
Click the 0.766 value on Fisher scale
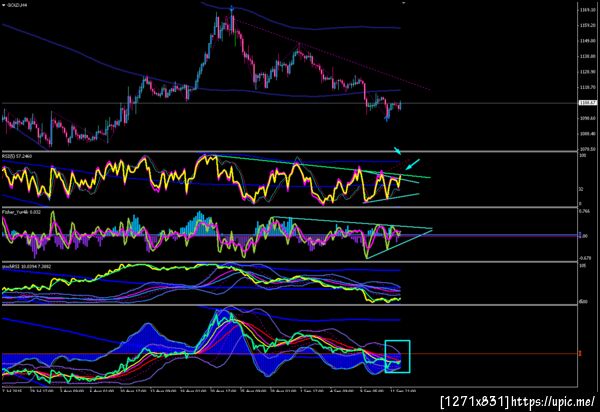click(584, 211)
